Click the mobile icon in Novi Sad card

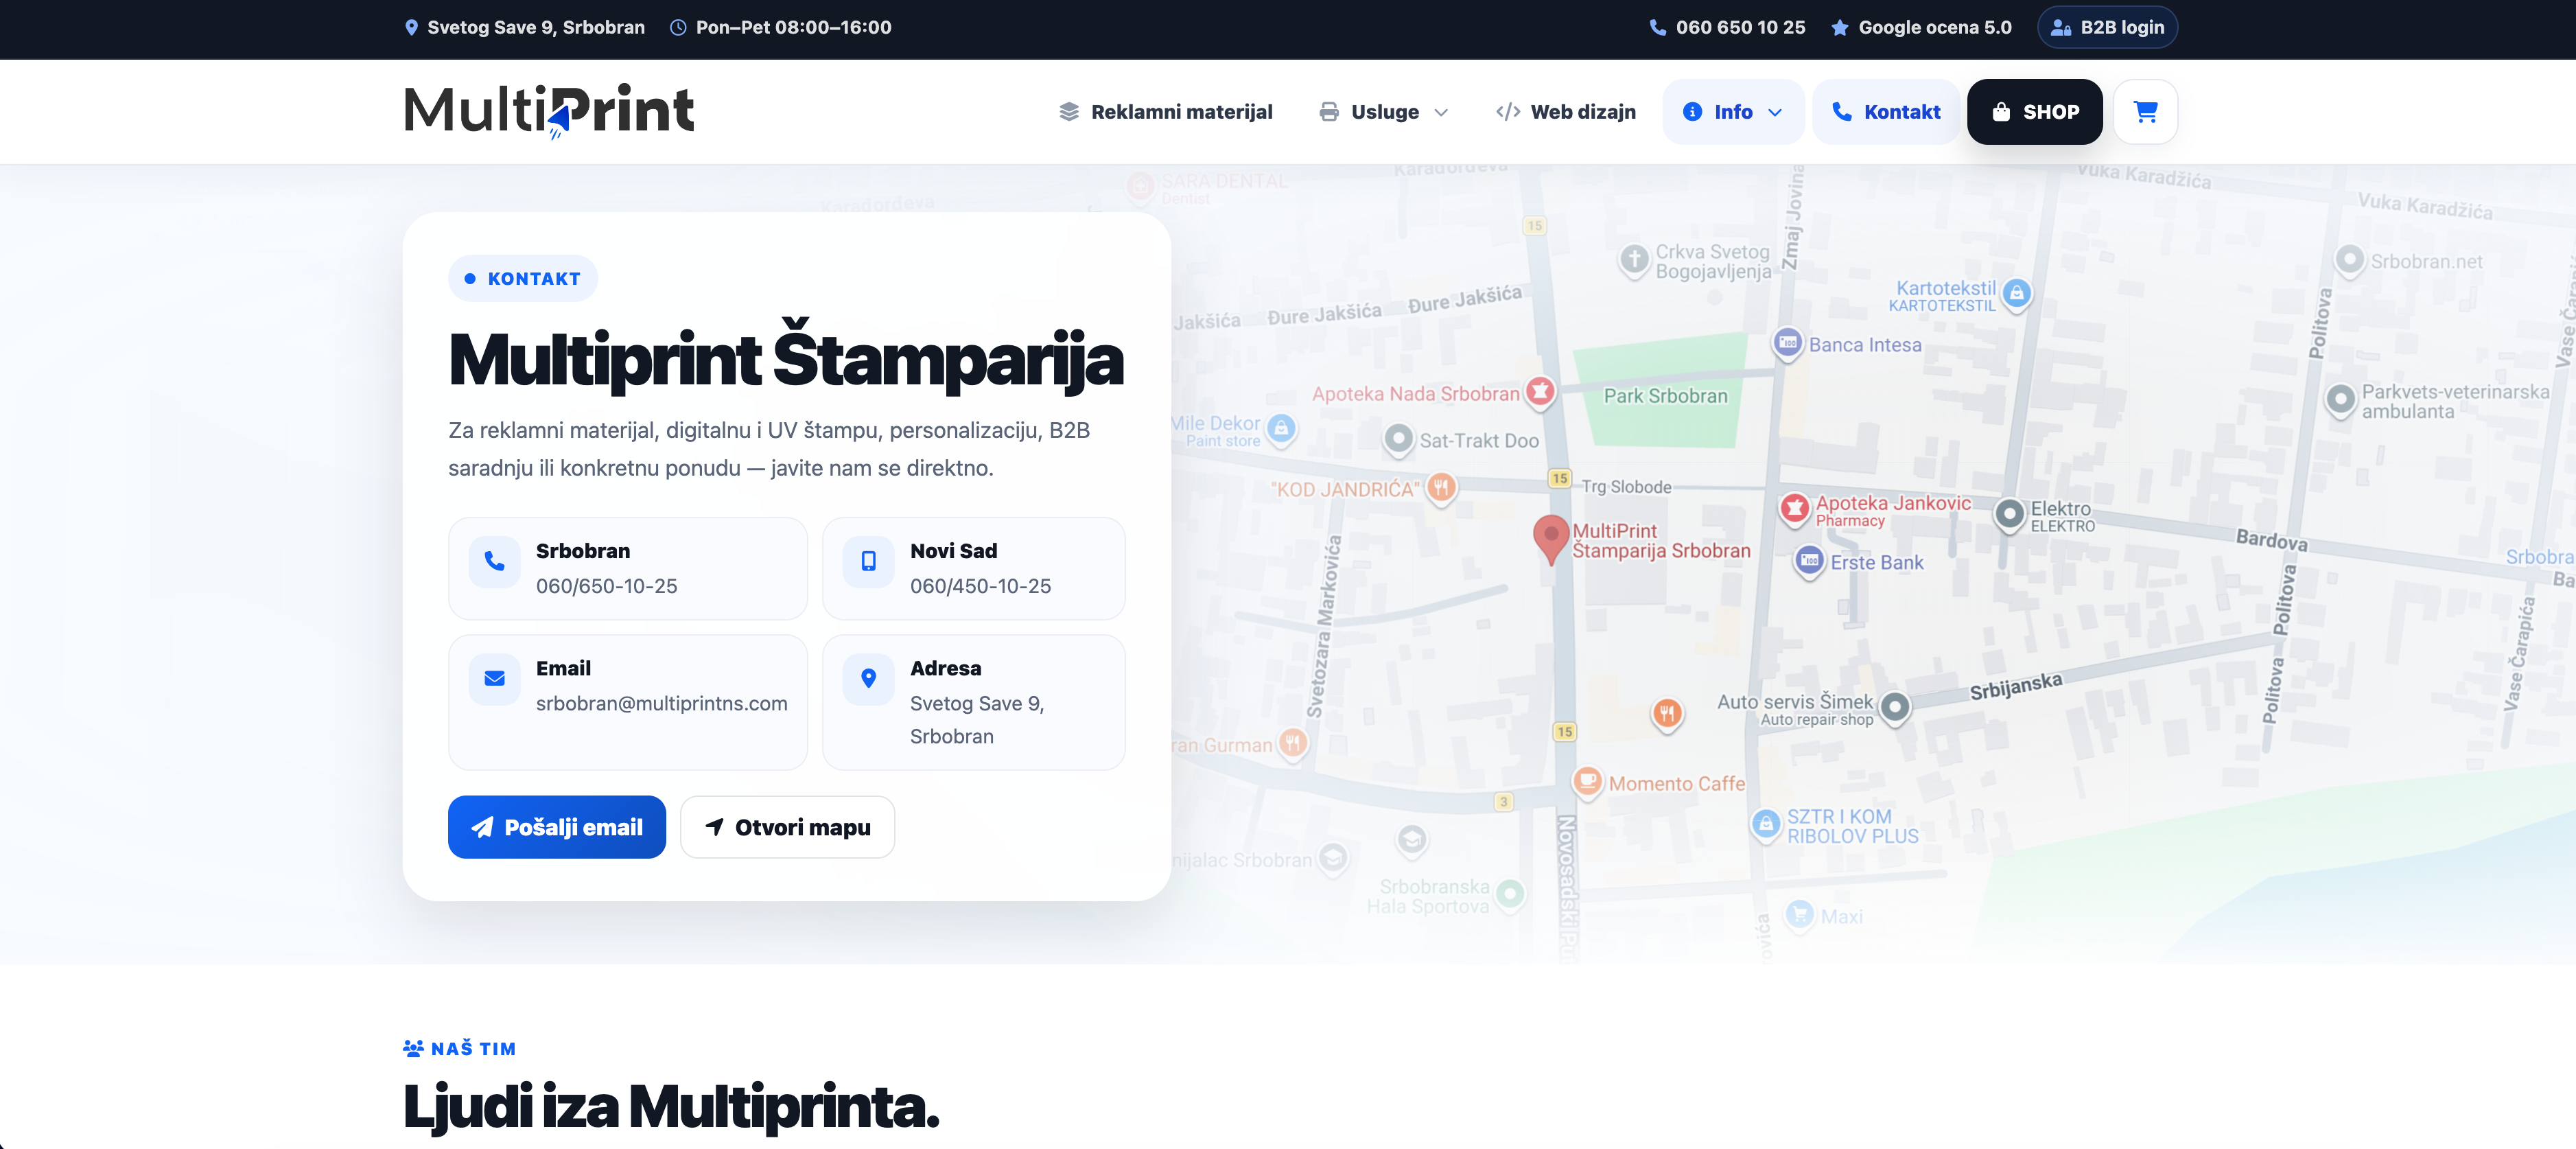[x=868, y=561]
